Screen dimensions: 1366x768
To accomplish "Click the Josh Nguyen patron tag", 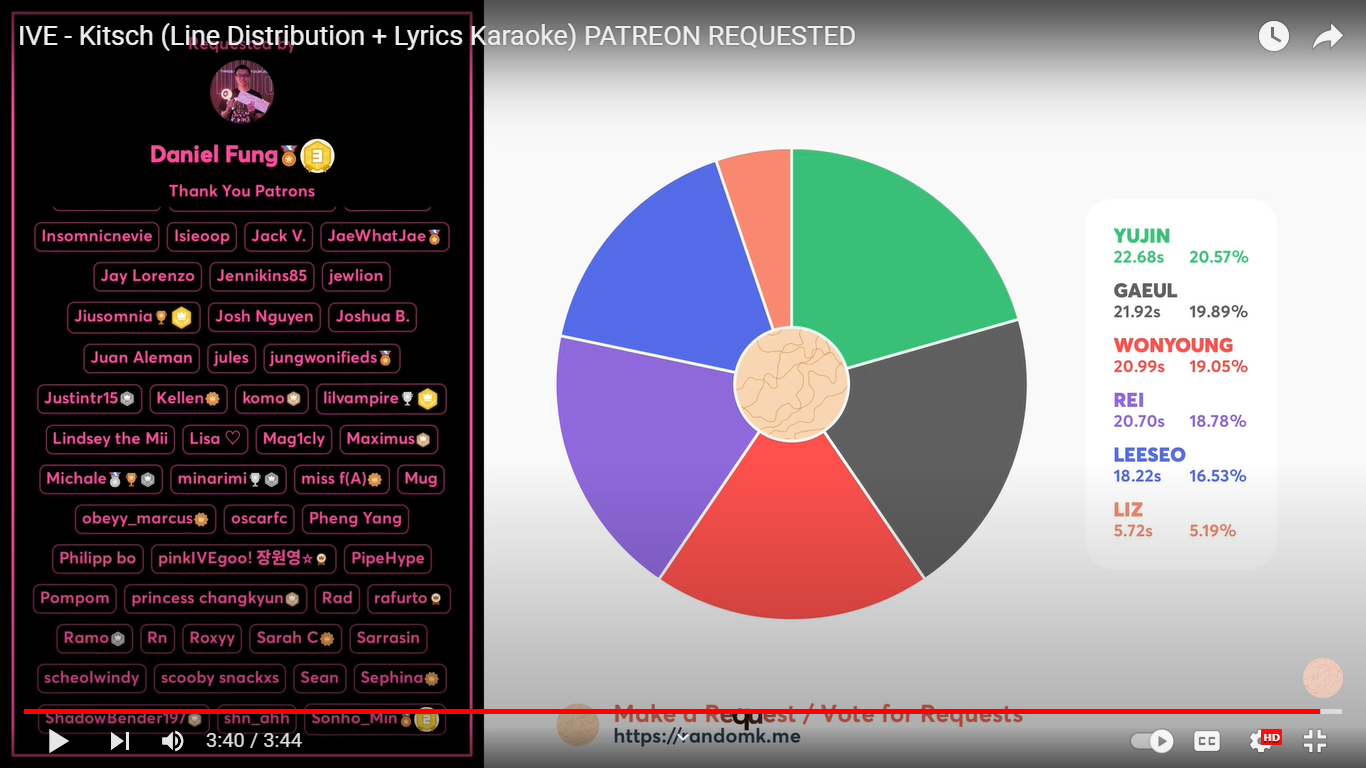I will (265, 317).
